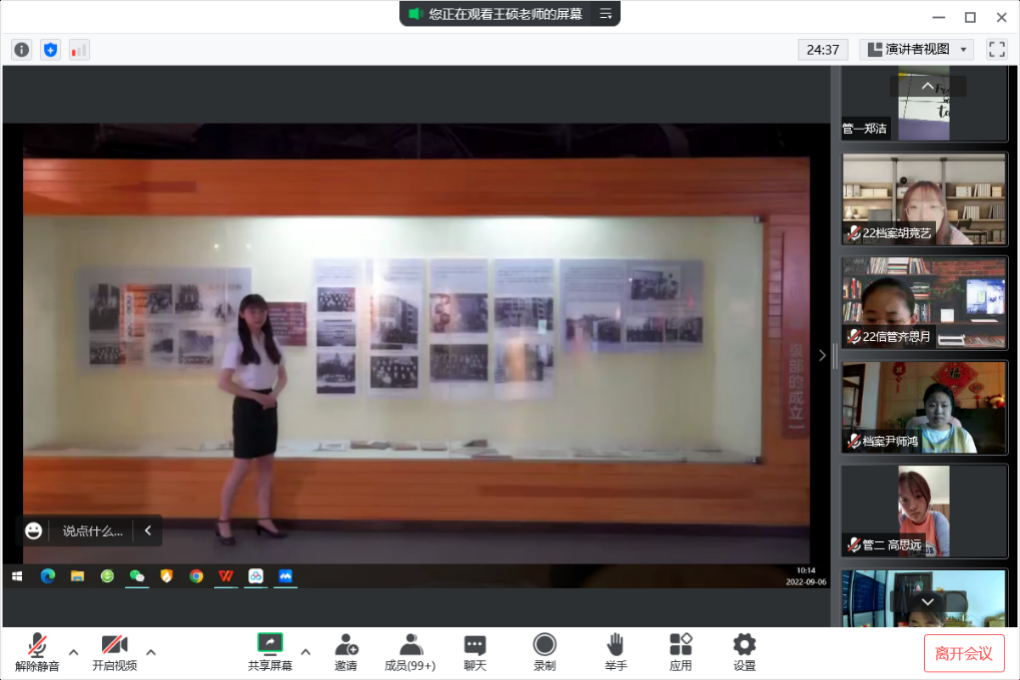Open the blue security shield icon
Screen dimensions: 1020x680
(x=50, y=49)
